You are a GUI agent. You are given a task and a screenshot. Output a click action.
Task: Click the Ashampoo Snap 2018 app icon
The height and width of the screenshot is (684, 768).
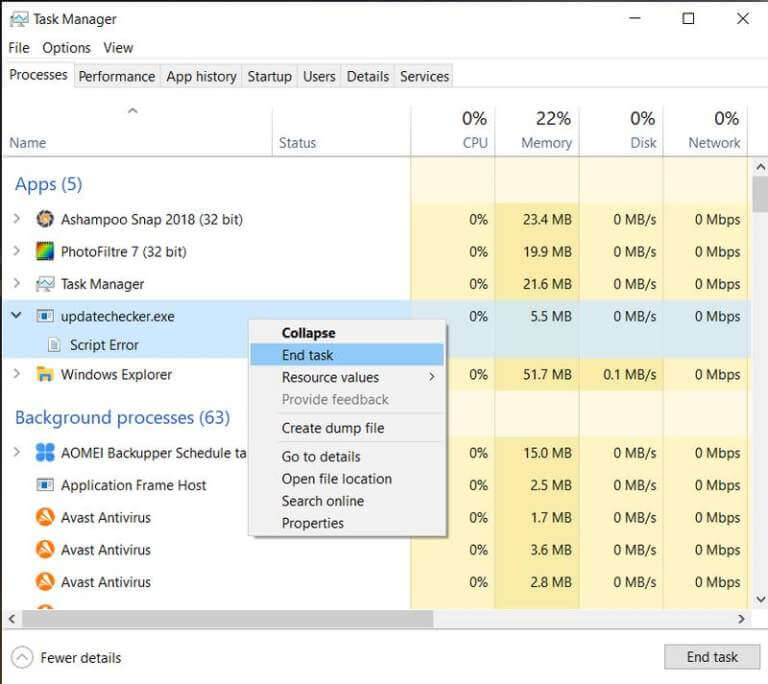pyautogui.click(x=45, y=219)
